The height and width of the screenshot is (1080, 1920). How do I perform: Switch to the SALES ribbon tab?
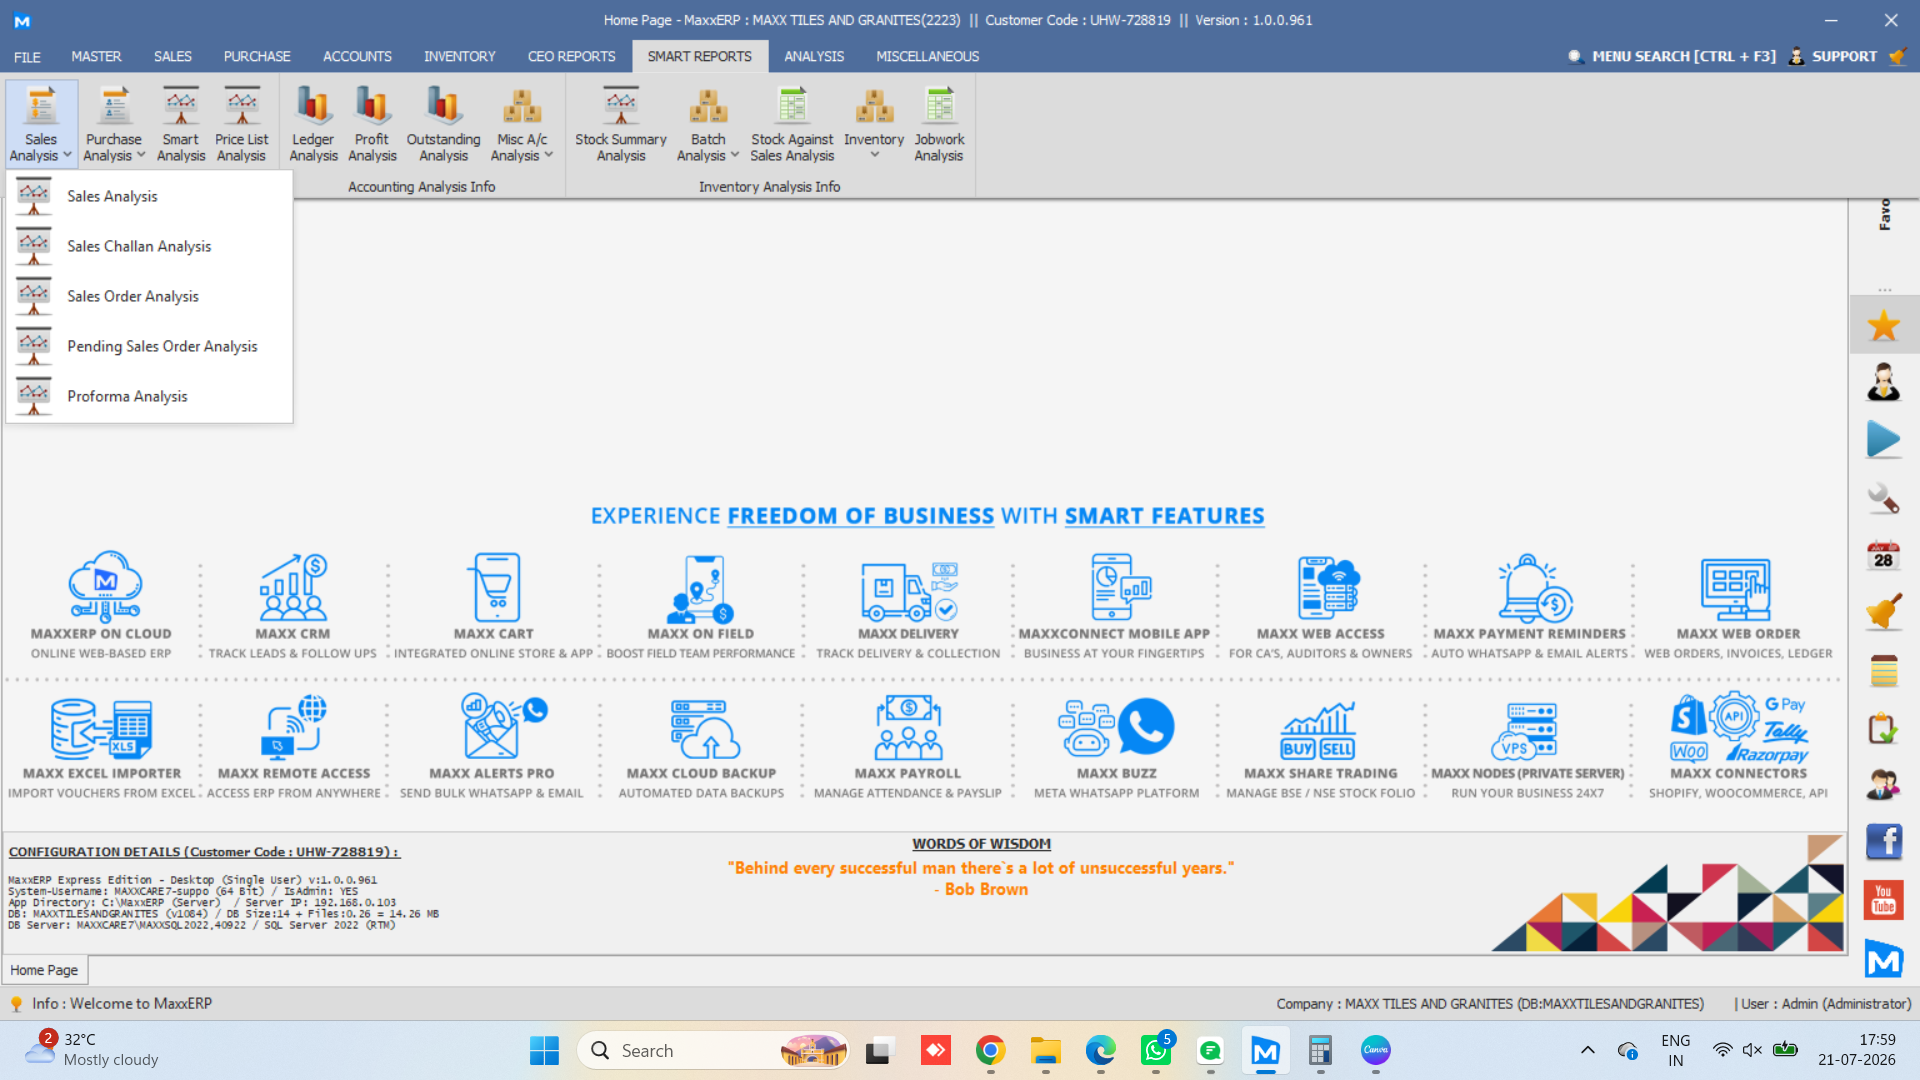(172, 57)
